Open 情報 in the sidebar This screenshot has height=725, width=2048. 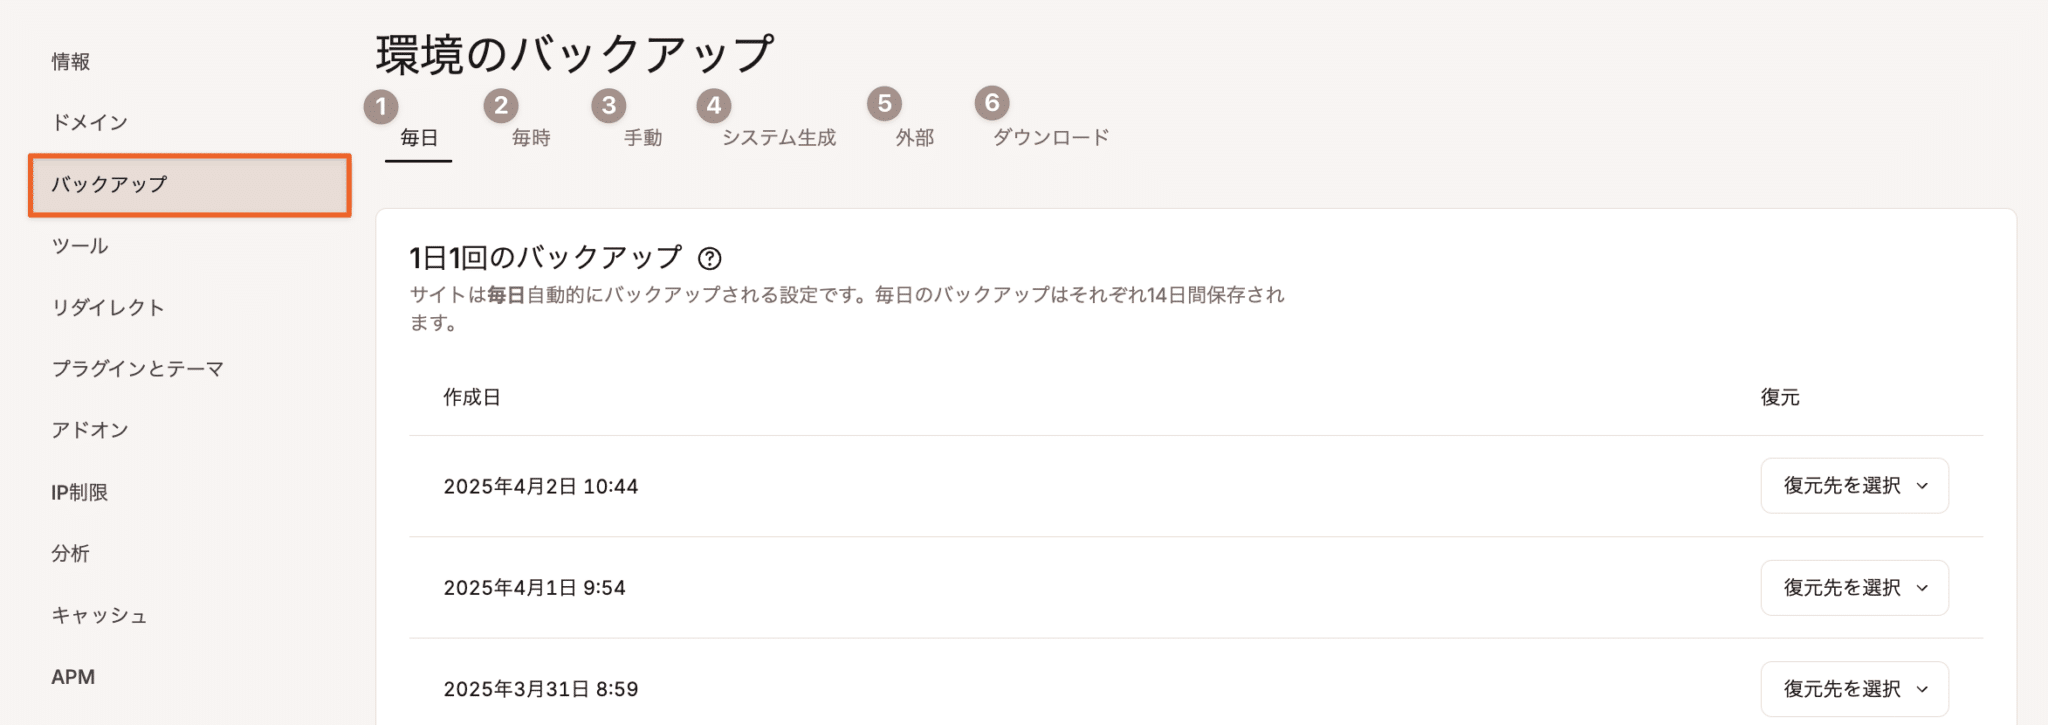71,62
